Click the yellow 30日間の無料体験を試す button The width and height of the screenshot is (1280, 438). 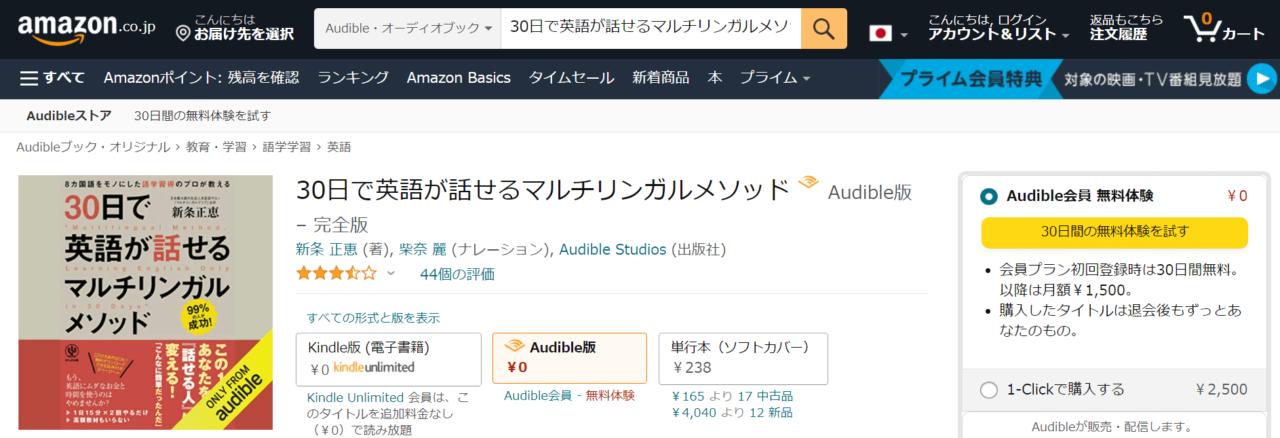(1114, 232)
